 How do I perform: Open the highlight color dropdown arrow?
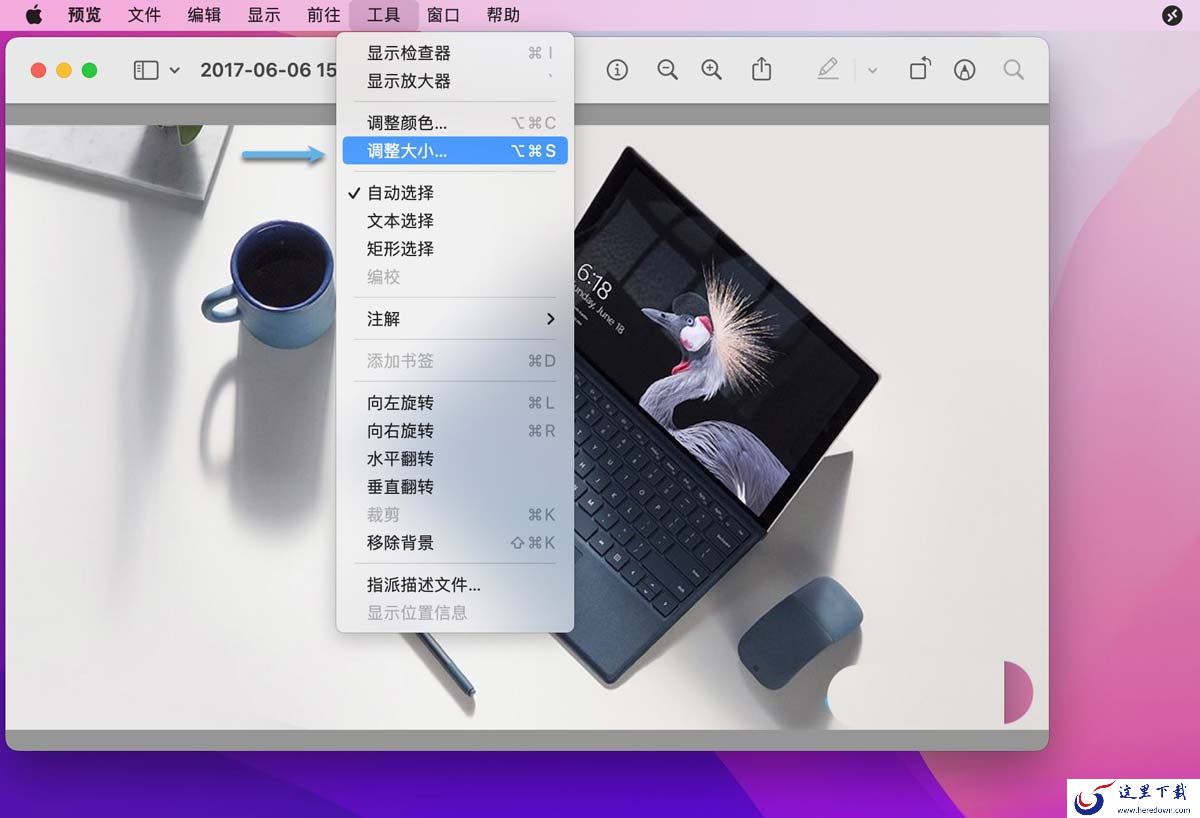pyautogui.click(x=872, y=70)
